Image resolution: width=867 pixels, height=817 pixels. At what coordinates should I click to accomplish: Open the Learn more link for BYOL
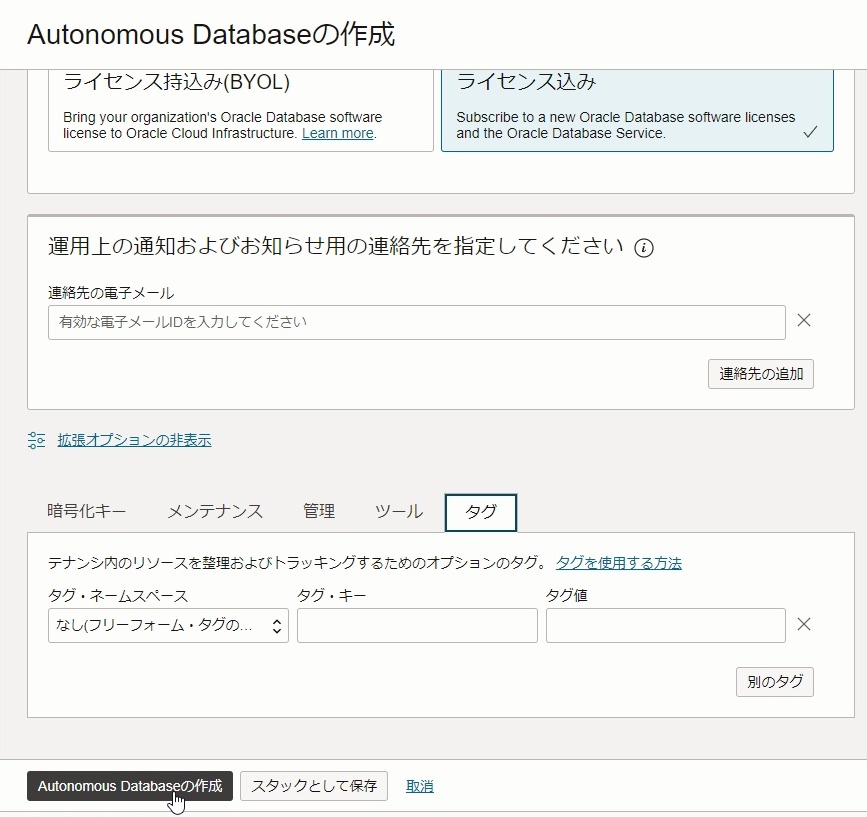[x=338, y=133]
